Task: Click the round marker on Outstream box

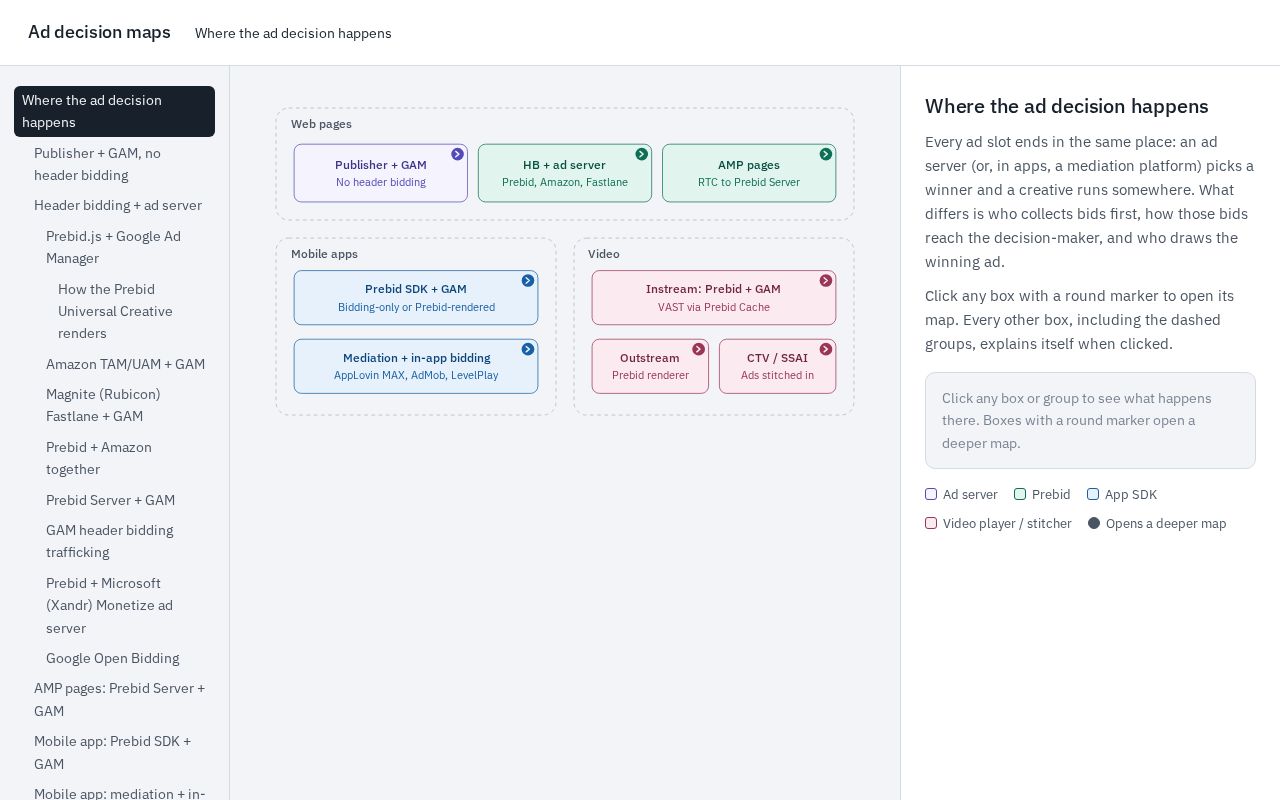Action: click(698, 349)
